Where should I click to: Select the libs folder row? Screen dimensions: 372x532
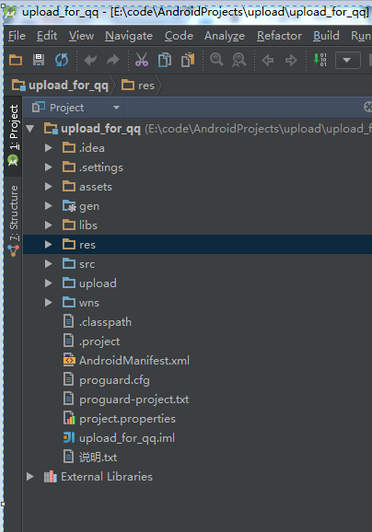coord(198,225)
